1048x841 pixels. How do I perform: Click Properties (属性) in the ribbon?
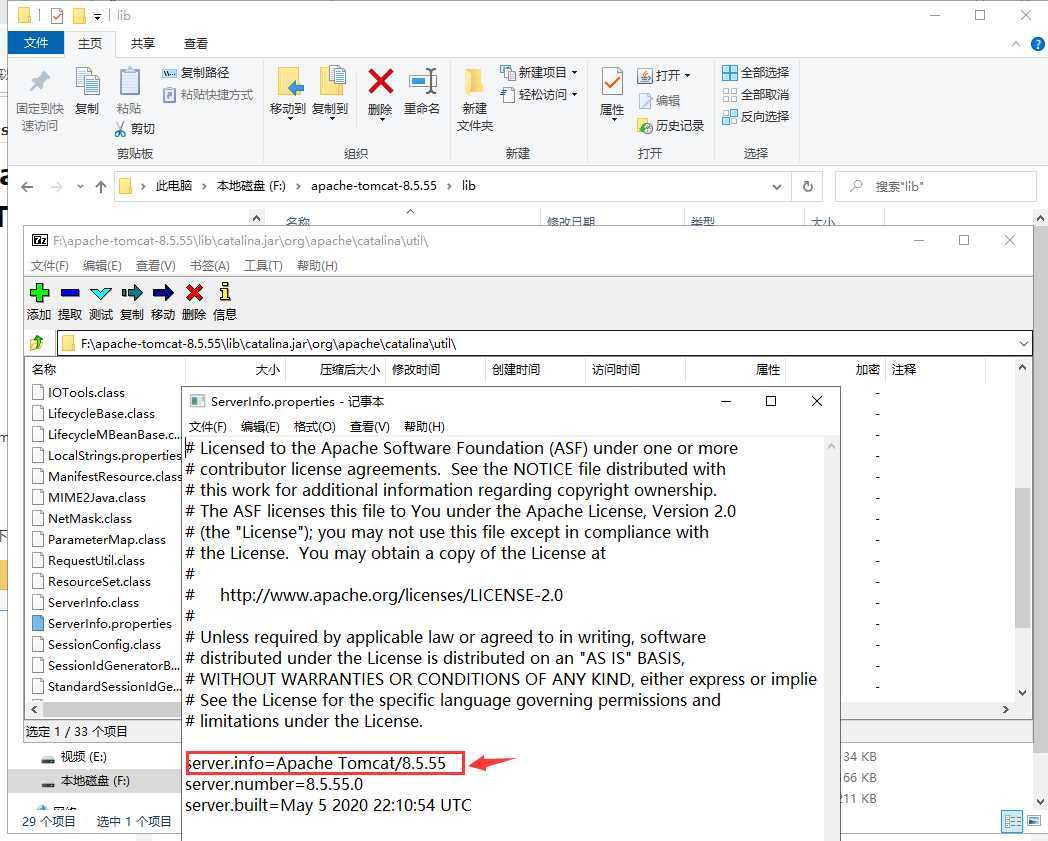612,92
